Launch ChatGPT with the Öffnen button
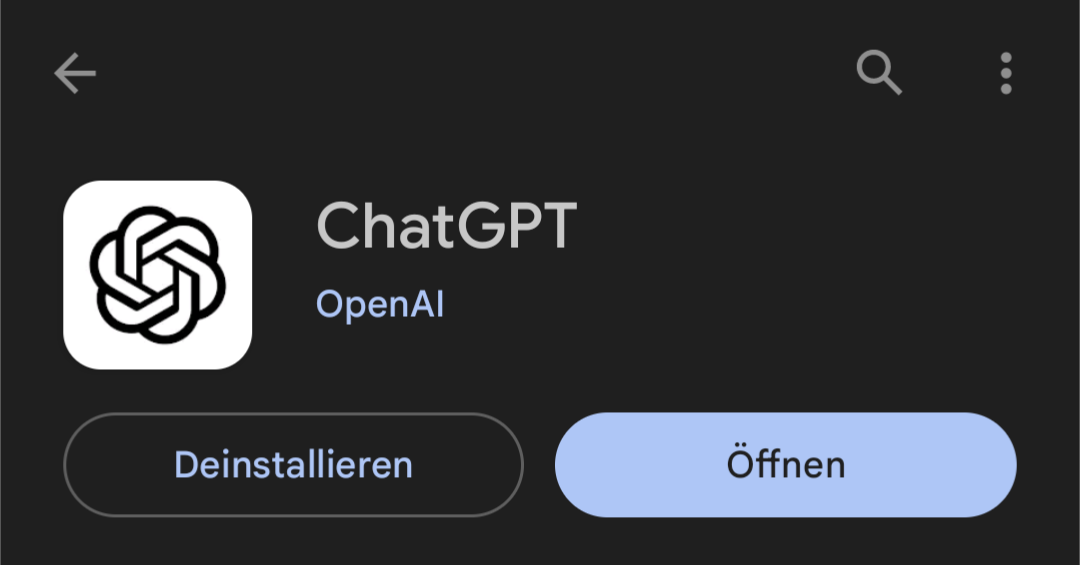1080x565 pixels. pos(786,464)
